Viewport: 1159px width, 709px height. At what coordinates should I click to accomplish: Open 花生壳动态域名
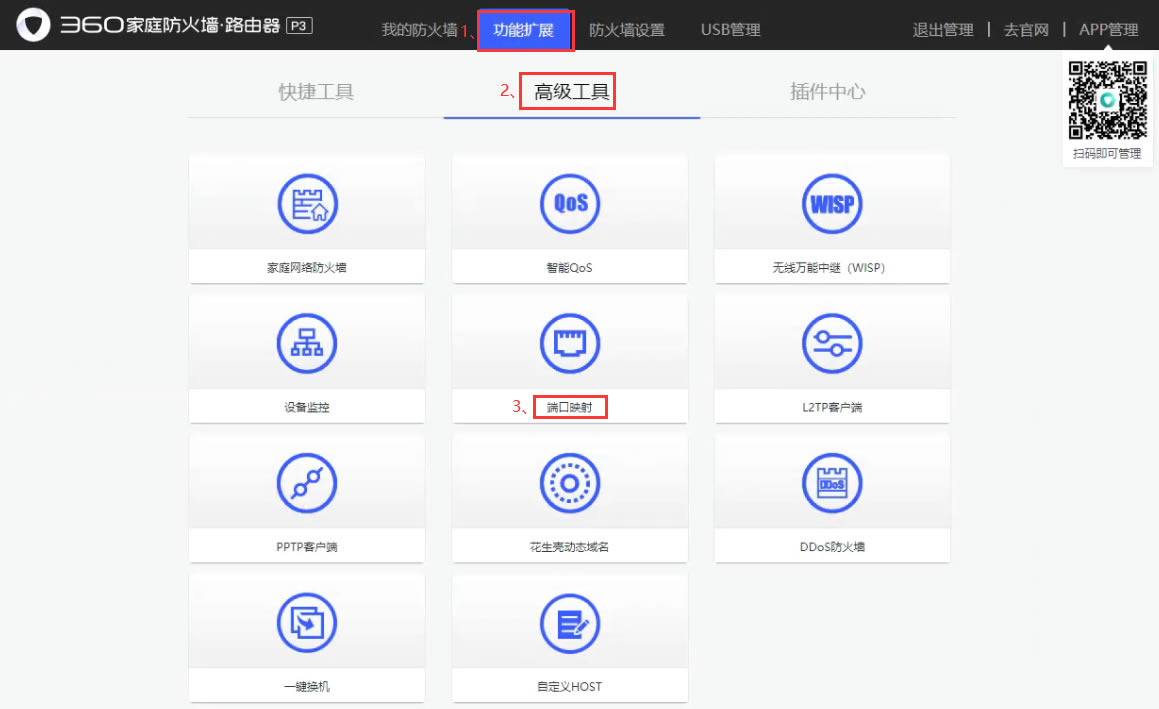coord(569,497)
